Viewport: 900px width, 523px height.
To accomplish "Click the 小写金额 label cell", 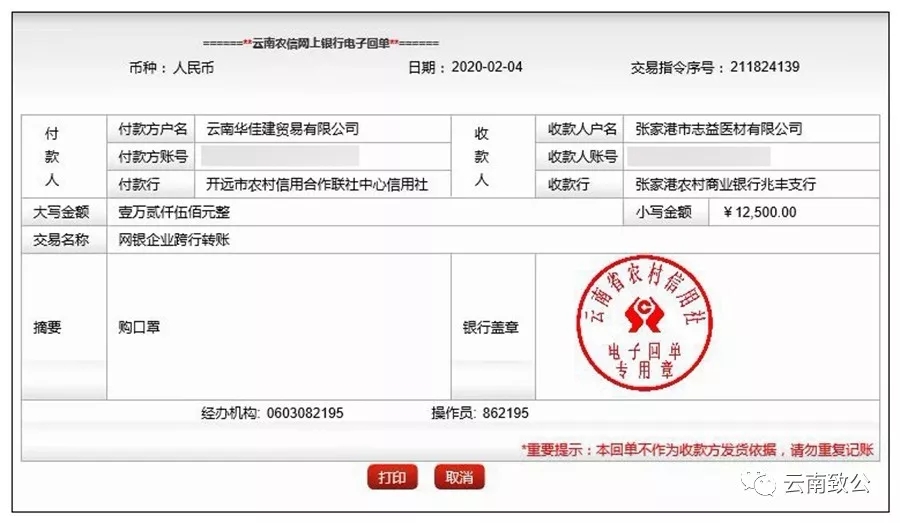I will click(x=665, y=212).
